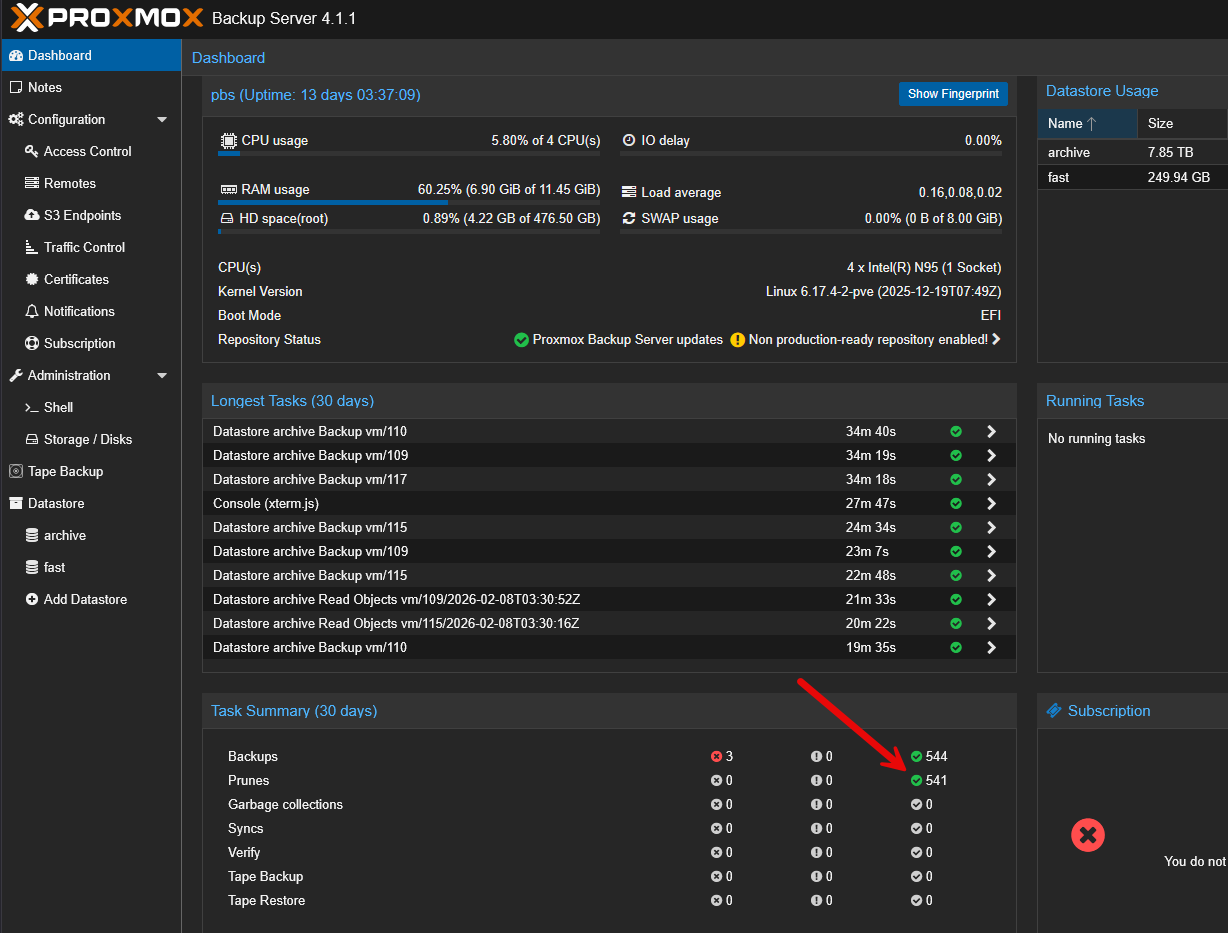Click the Show Fingerprint button
The height and width of the screenshot is (933, 1228).
[x=953, y=93]
